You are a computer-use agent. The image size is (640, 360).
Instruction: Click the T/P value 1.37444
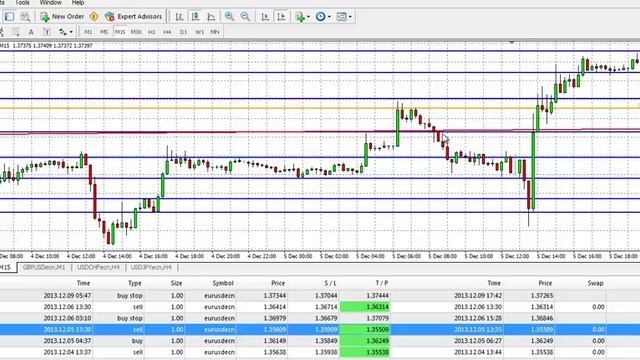pyautogui.click(x=377, y=296)
